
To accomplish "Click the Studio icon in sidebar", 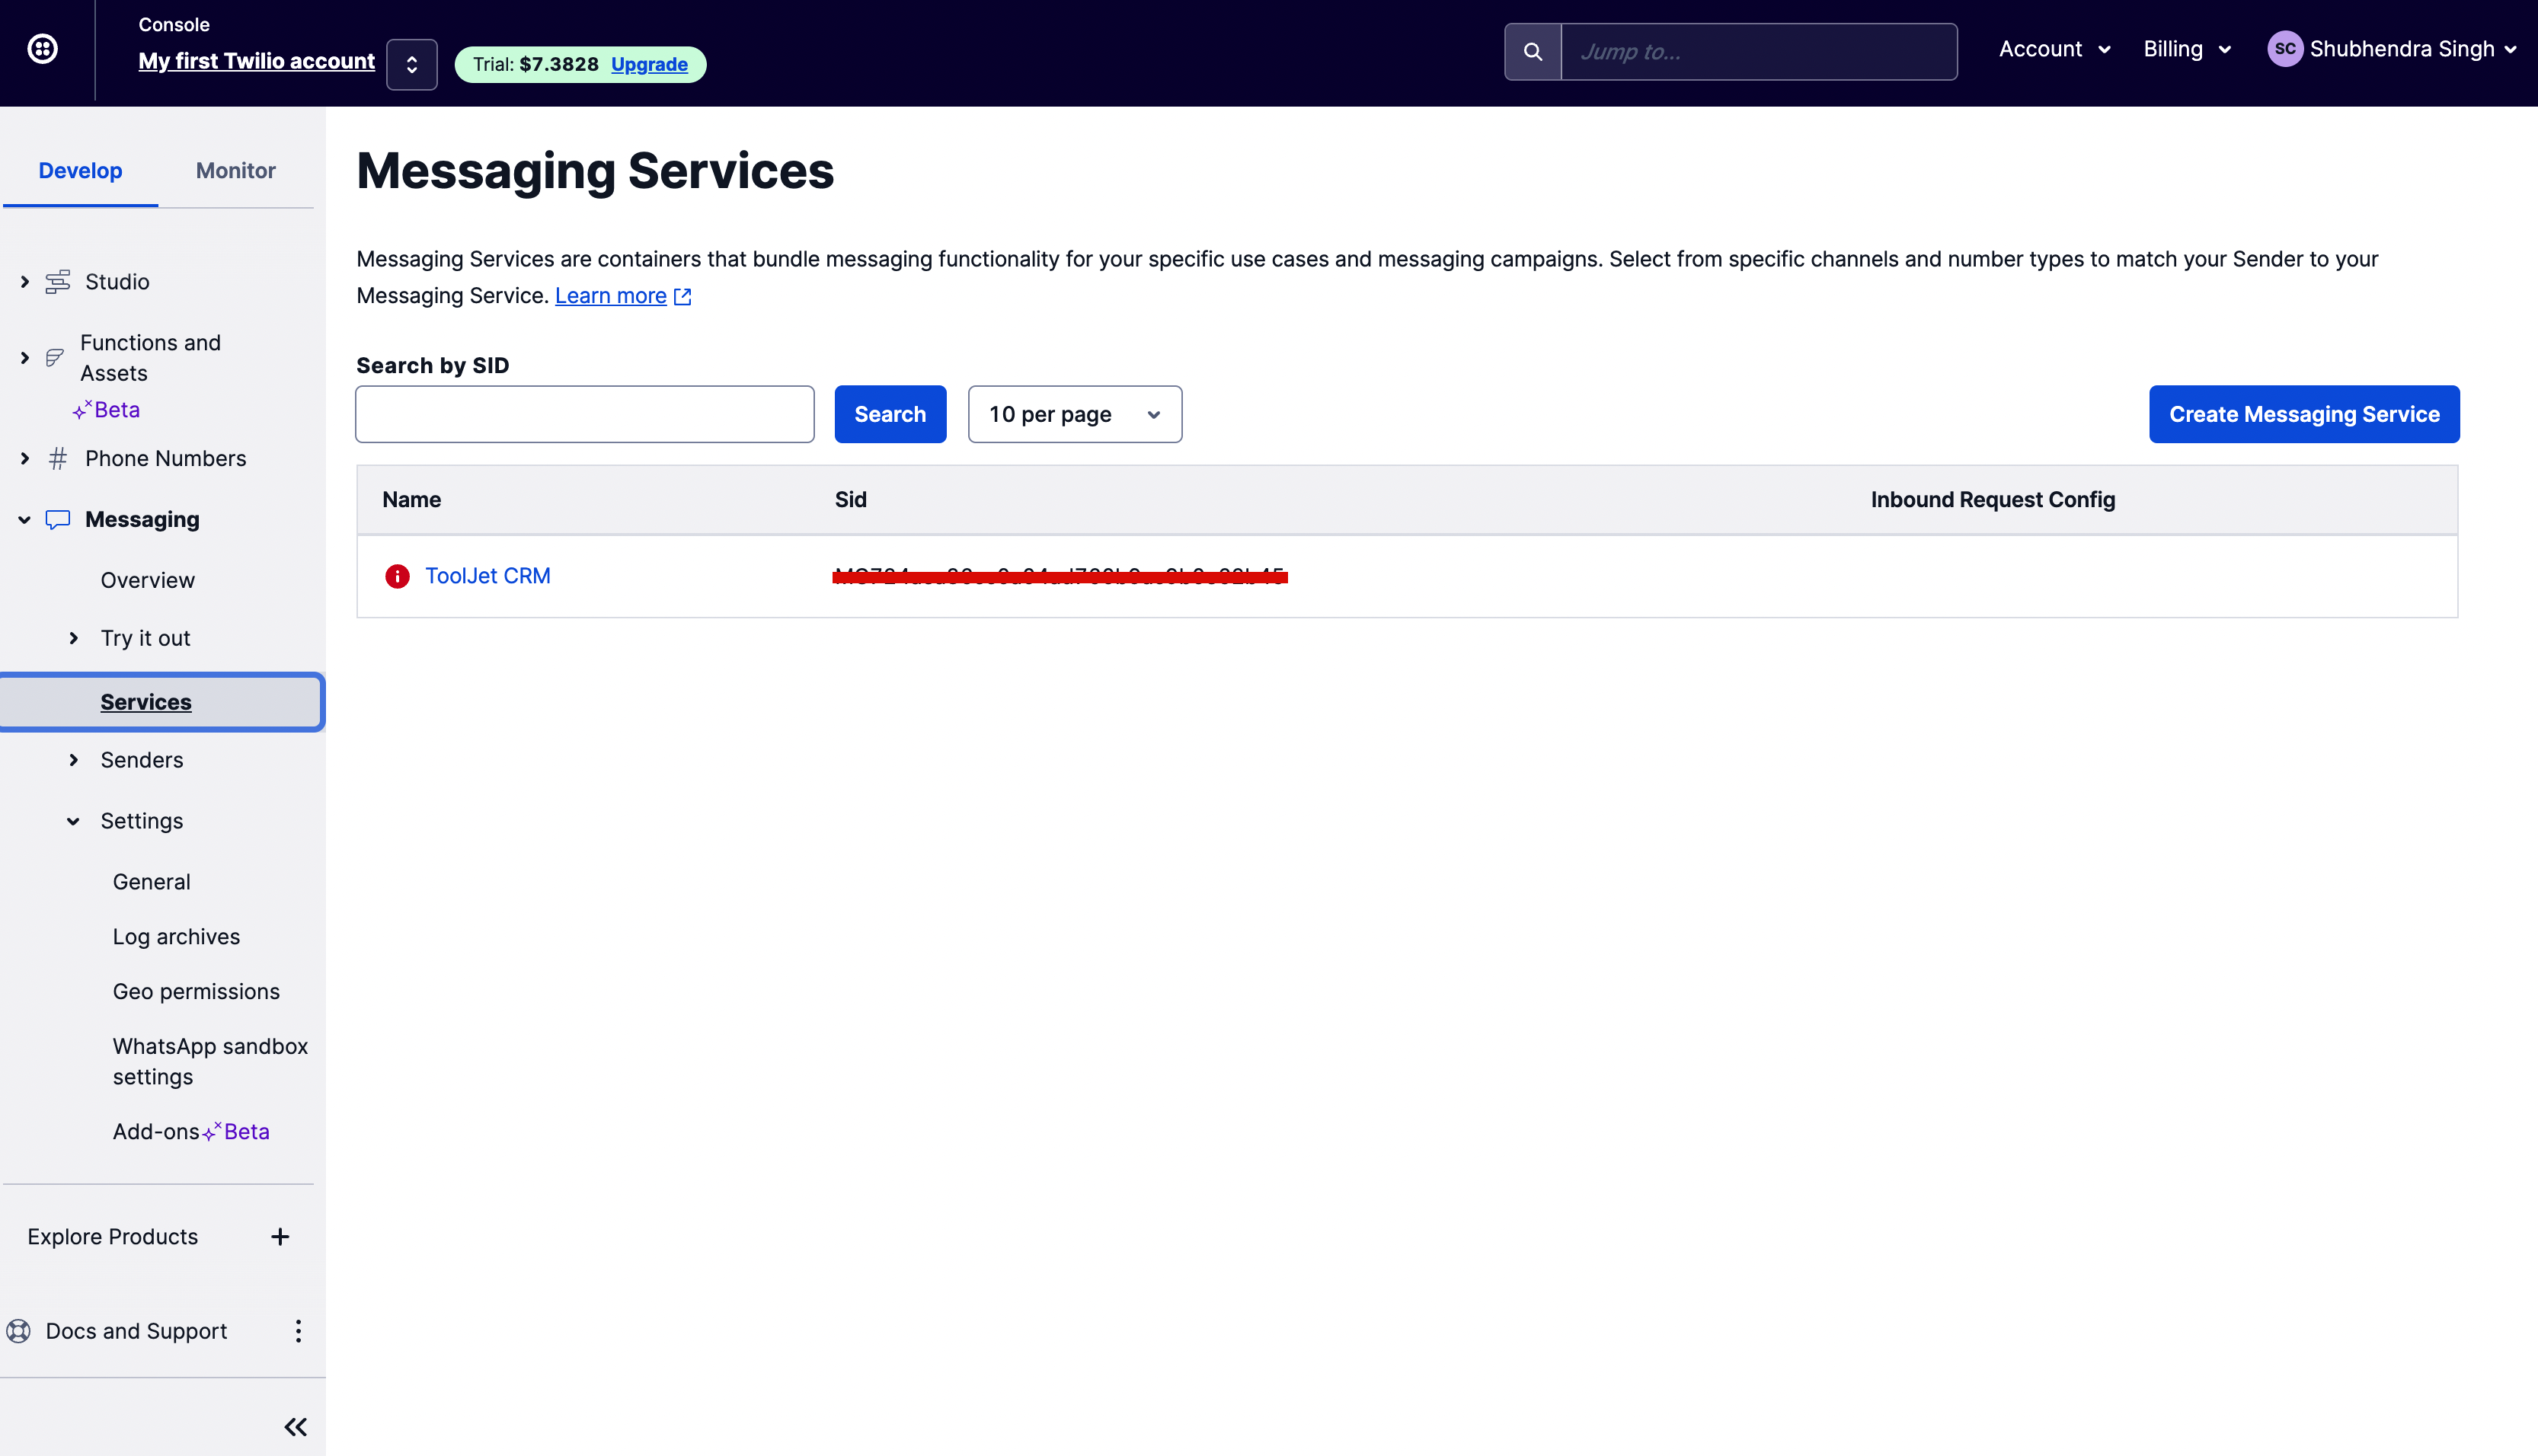I will tap(58, 281).
